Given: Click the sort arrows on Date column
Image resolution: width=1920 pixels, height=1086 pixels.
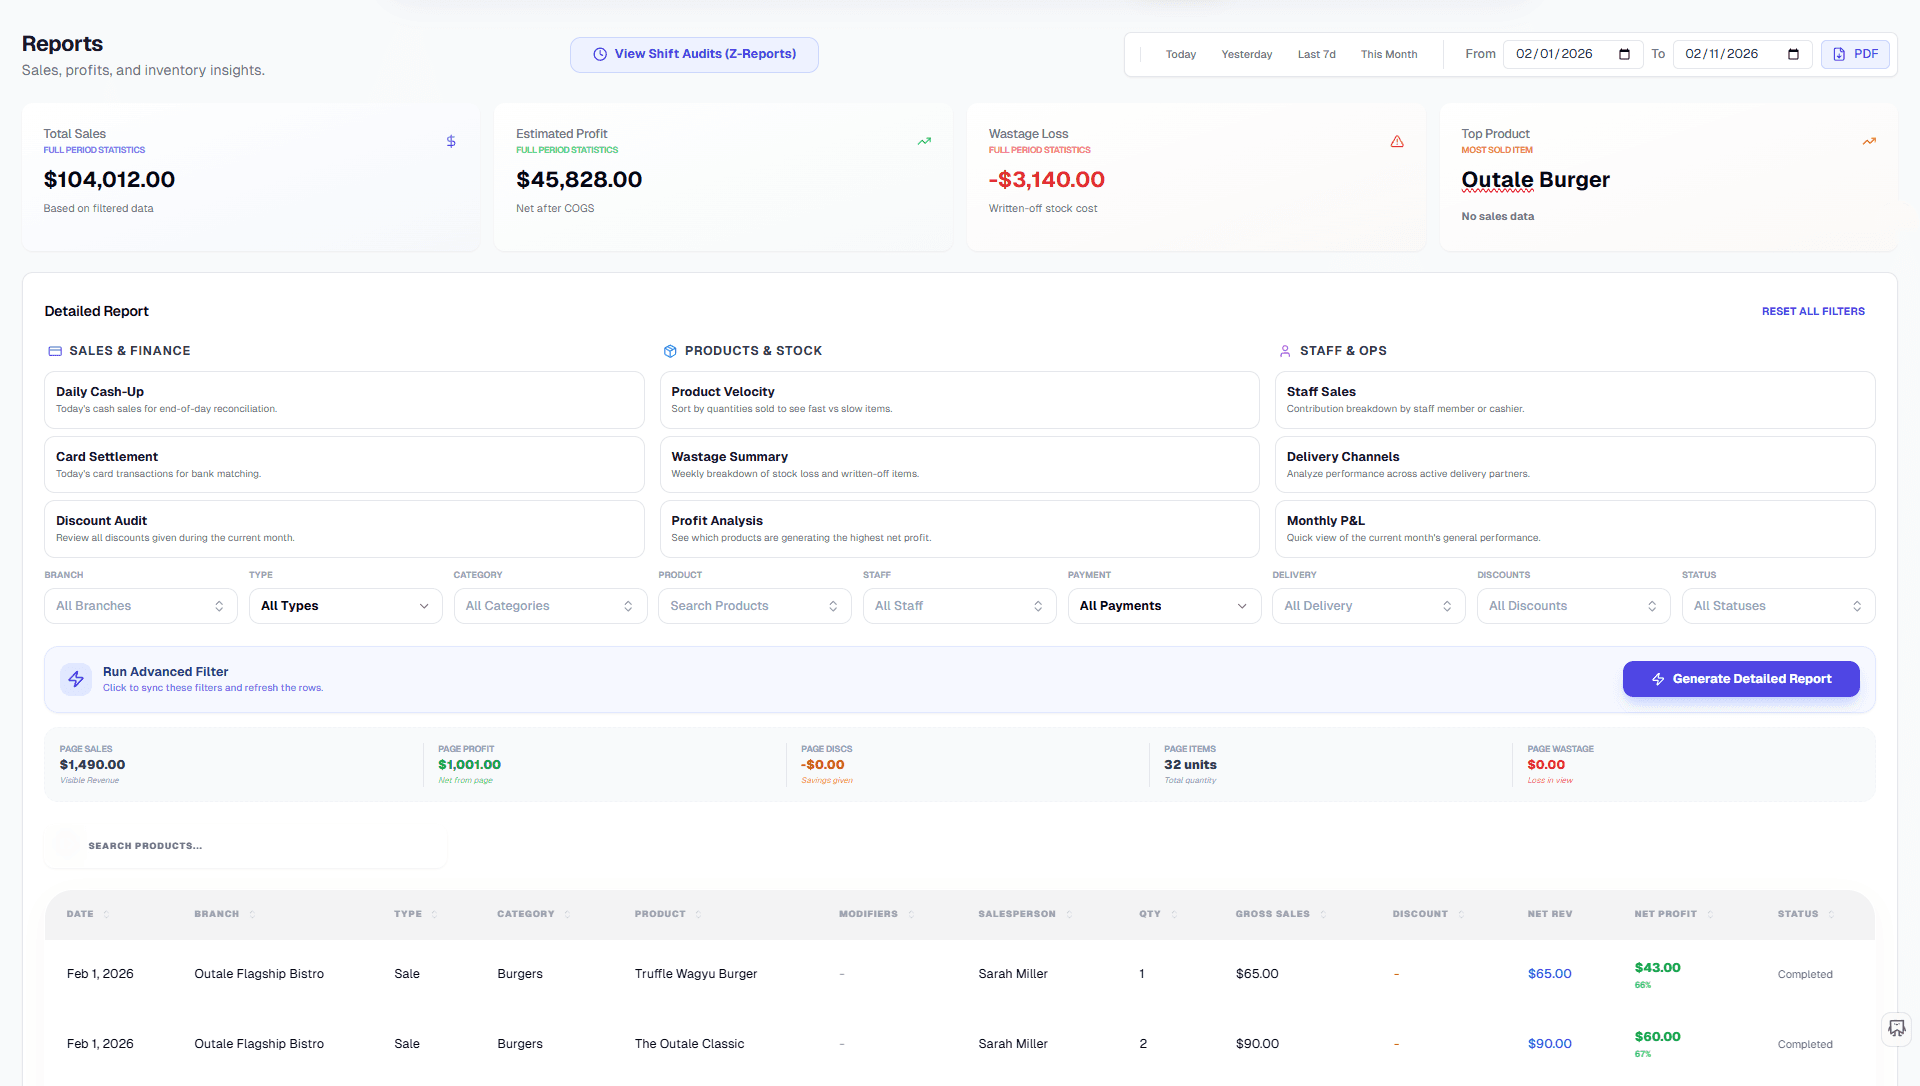Looking at the screenshot, I should pos(105,914).
